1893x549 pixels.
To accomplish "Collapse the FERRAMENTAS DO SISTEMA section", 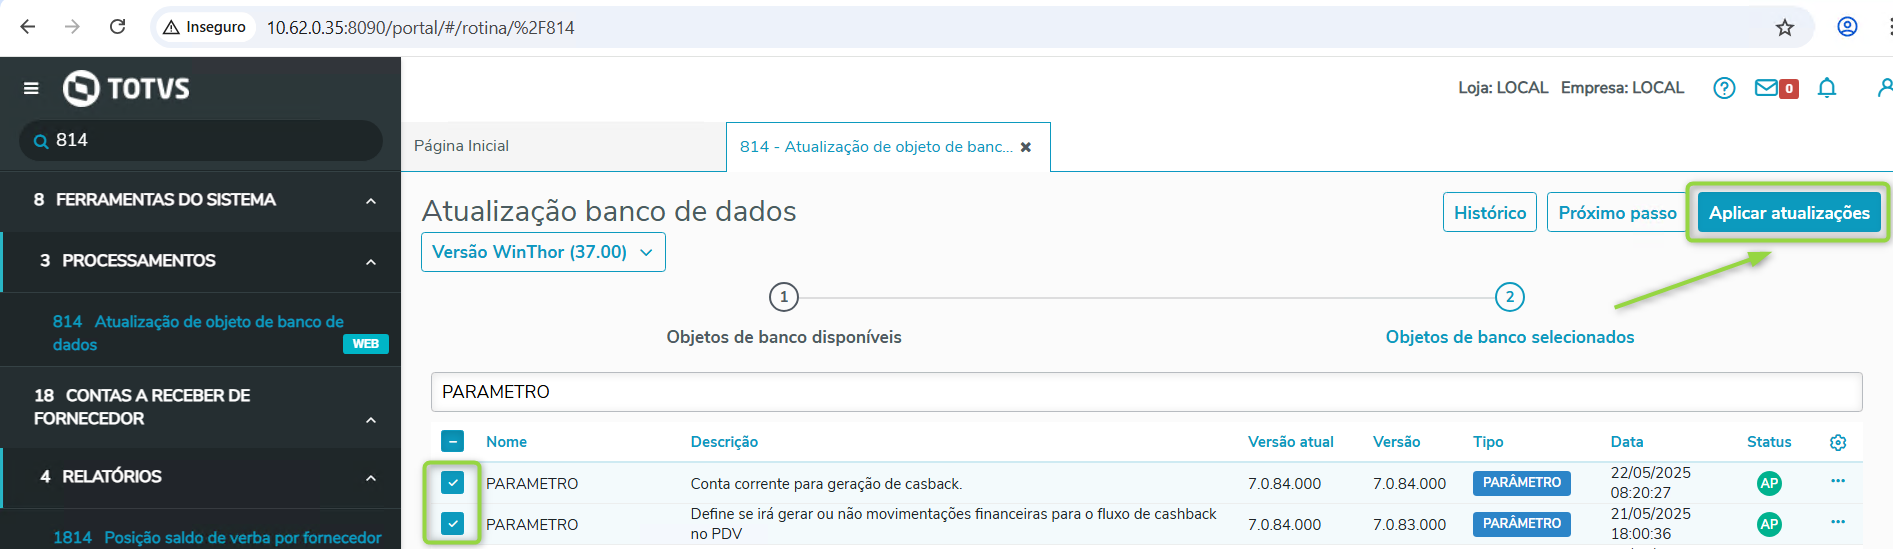I will tap(371, 201).
